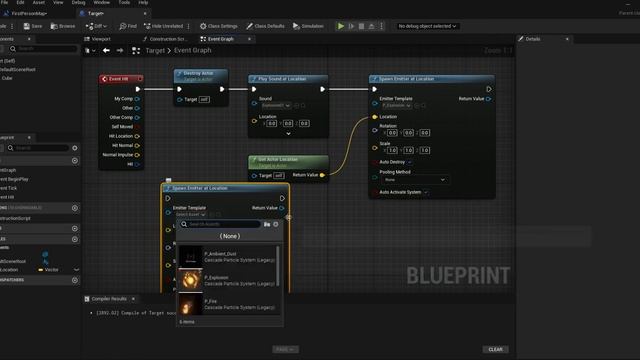The height and width of the screenshot is (360, 640).
Task: Open the Details panel tab
Action: pos(533,39)
